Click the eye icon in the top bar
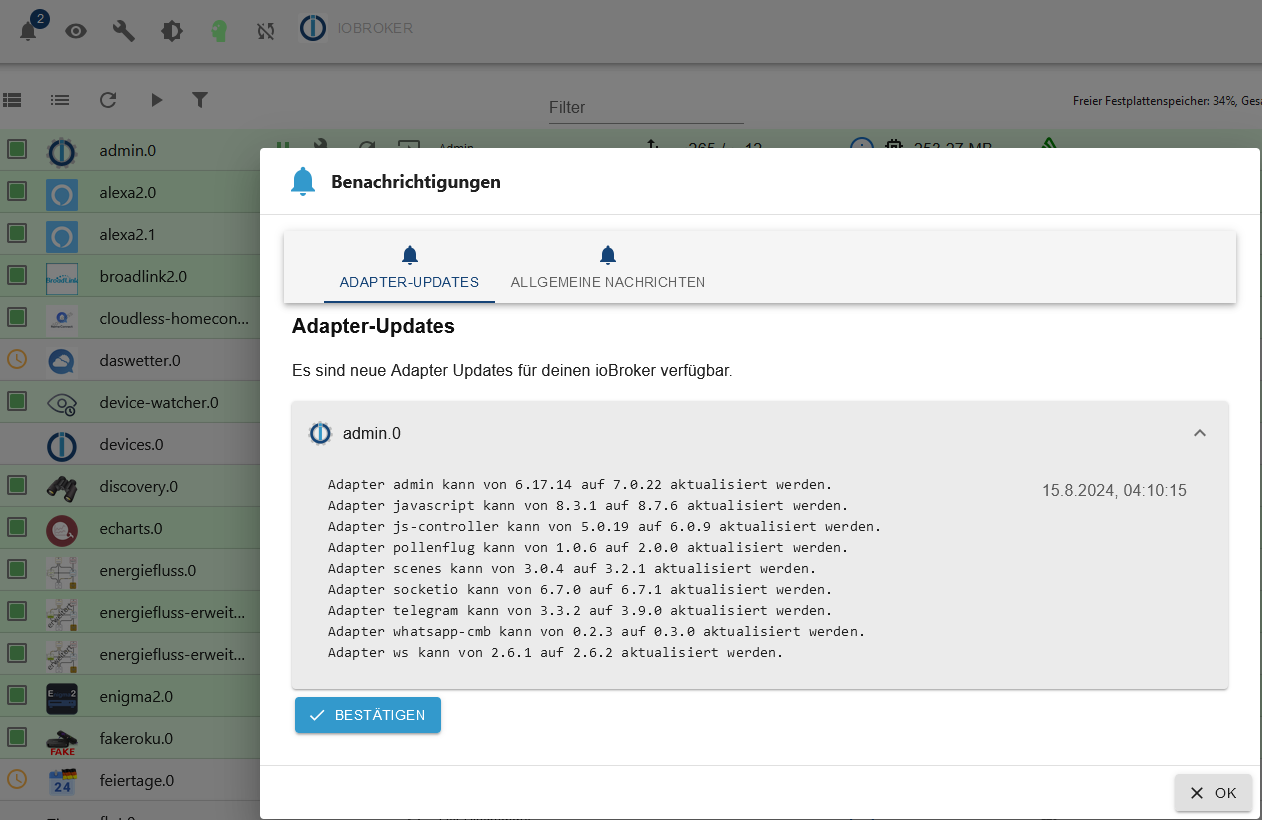Viewport: 1262px width, 820px height. (76, 31)
